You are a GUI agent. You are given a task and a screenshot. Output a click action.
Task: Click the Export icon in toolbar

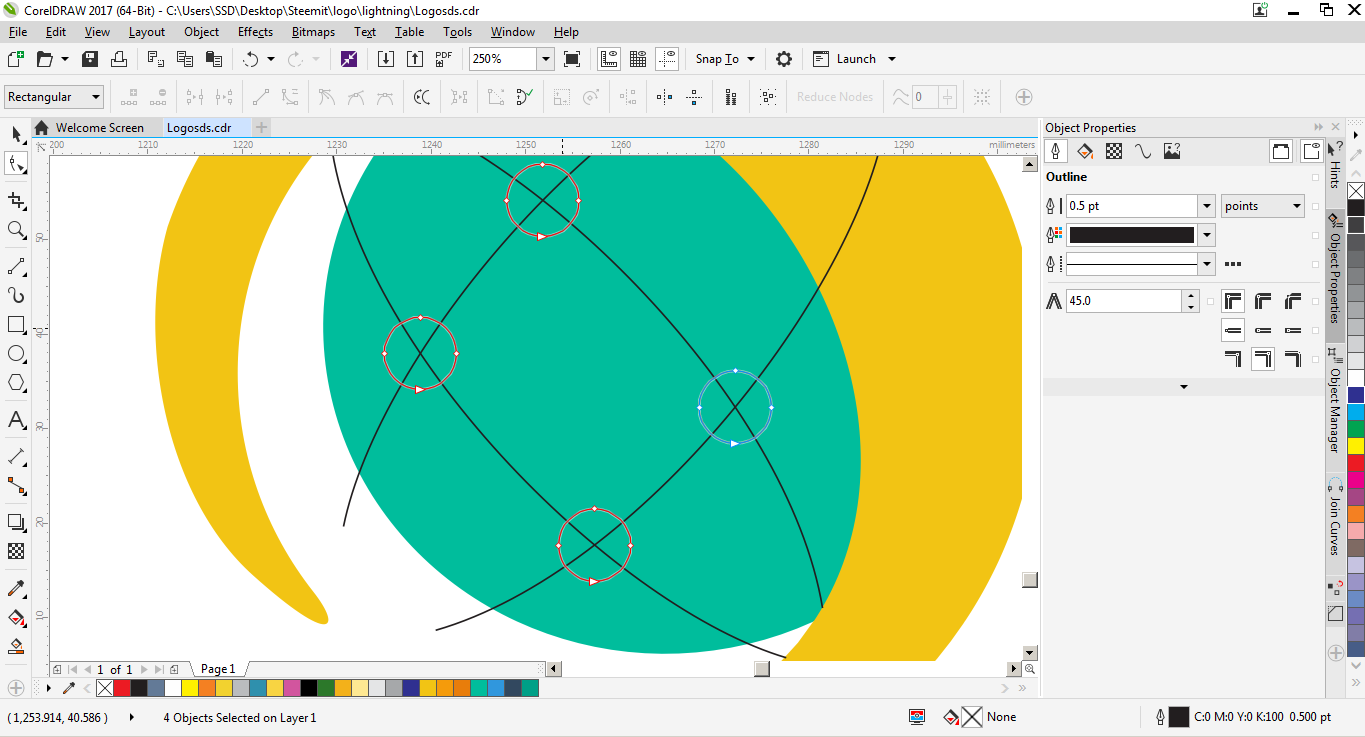[415, 59]
